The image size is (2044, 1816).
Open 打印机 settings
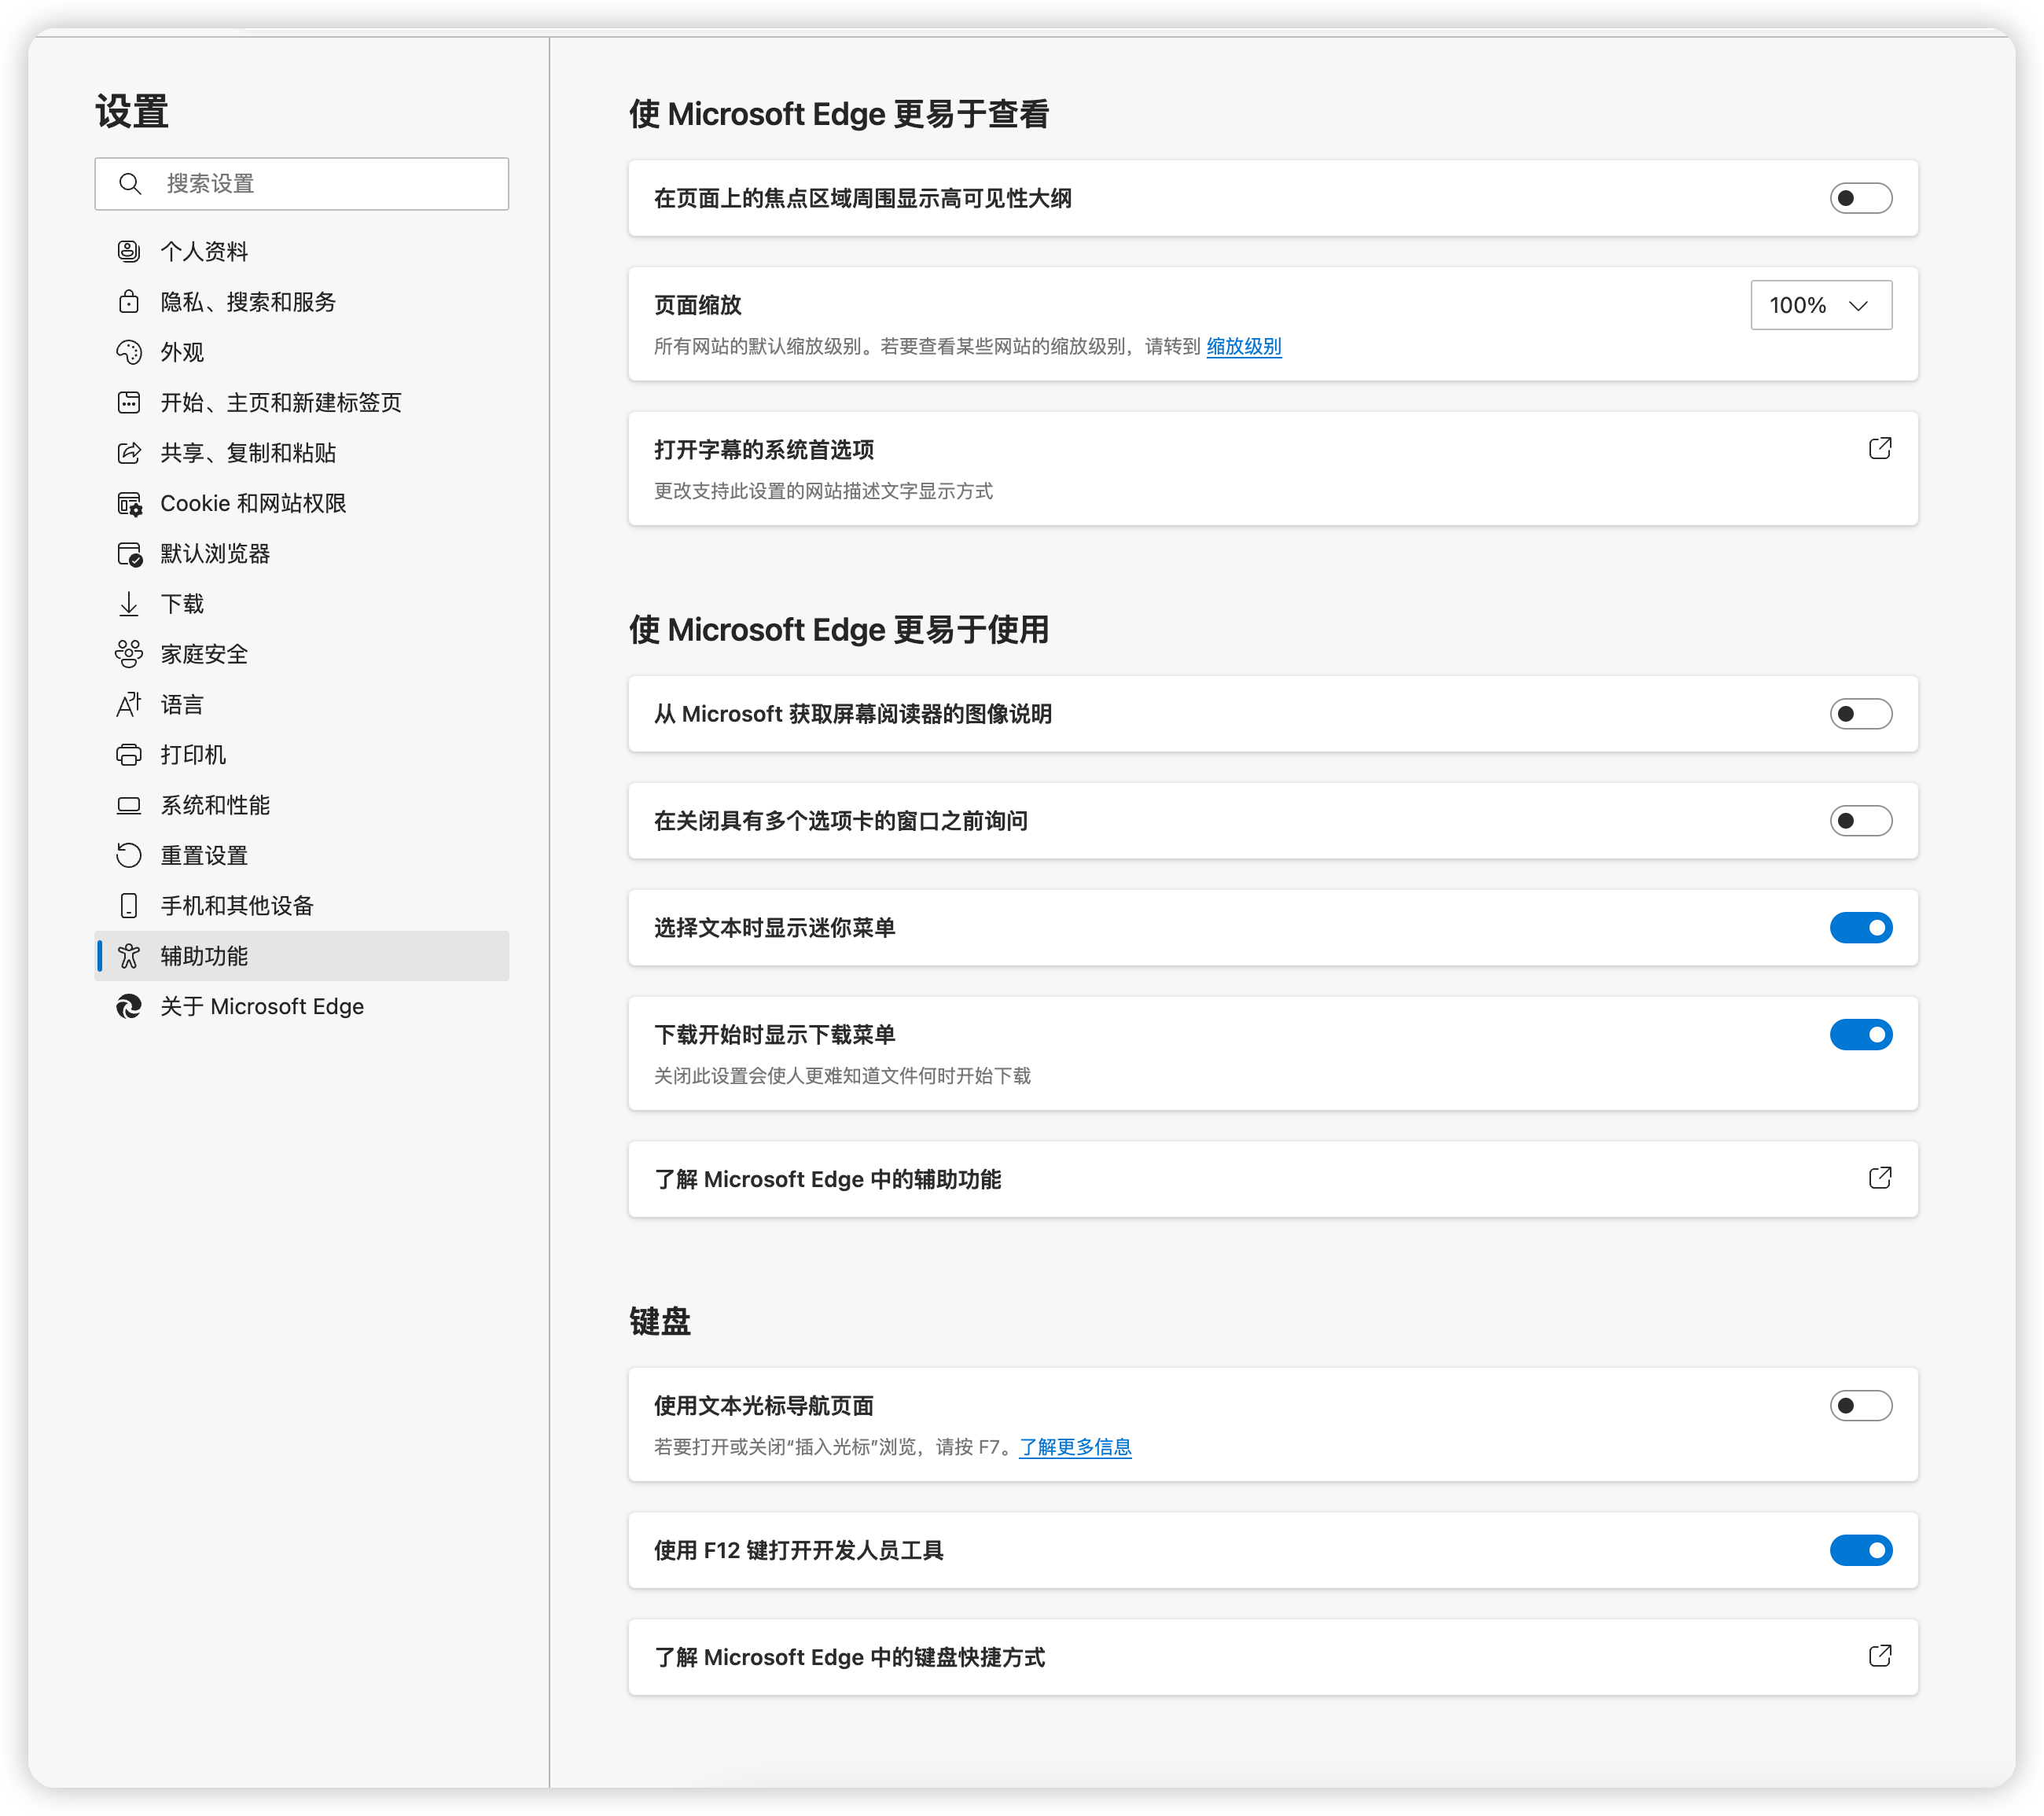[302, 754]
